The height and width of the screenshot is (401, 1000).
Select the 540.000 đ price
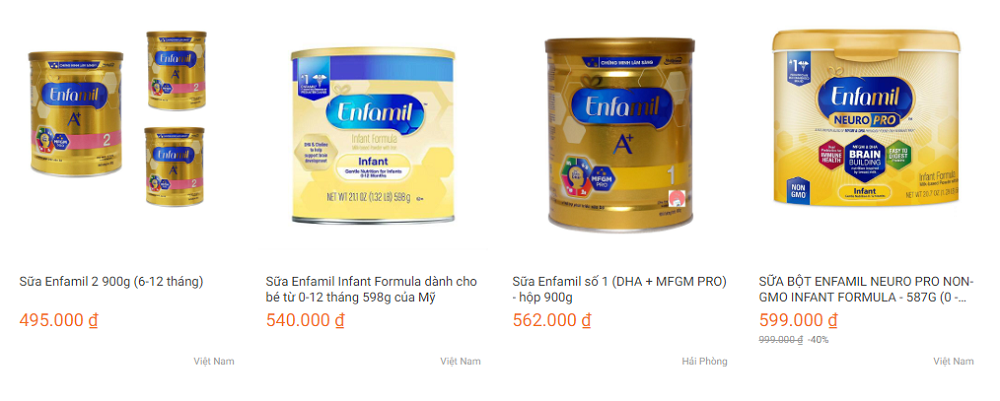[x=305, y=320]
